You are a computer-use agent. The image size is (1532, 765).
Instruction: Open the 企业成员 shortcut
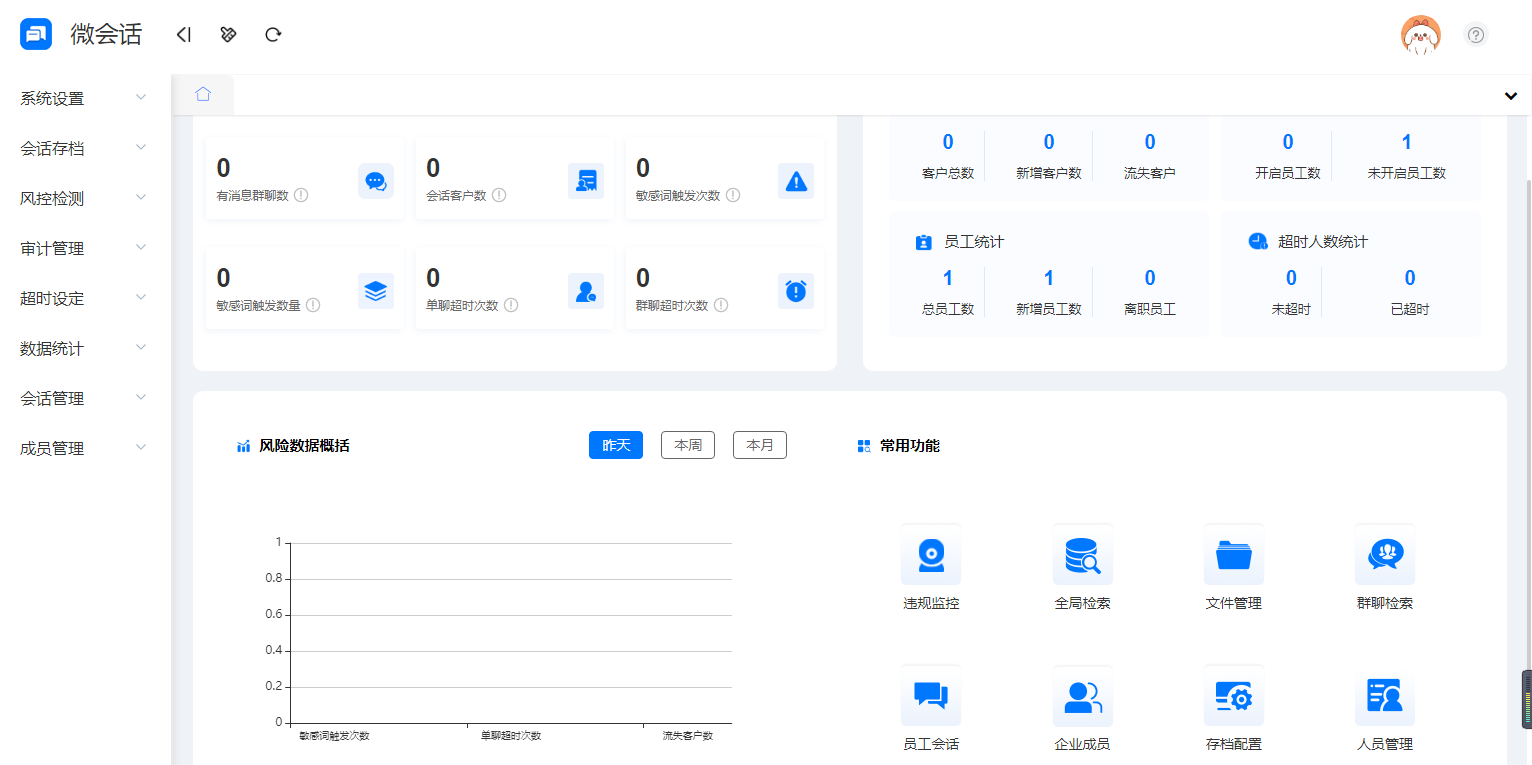(1082, 696)
